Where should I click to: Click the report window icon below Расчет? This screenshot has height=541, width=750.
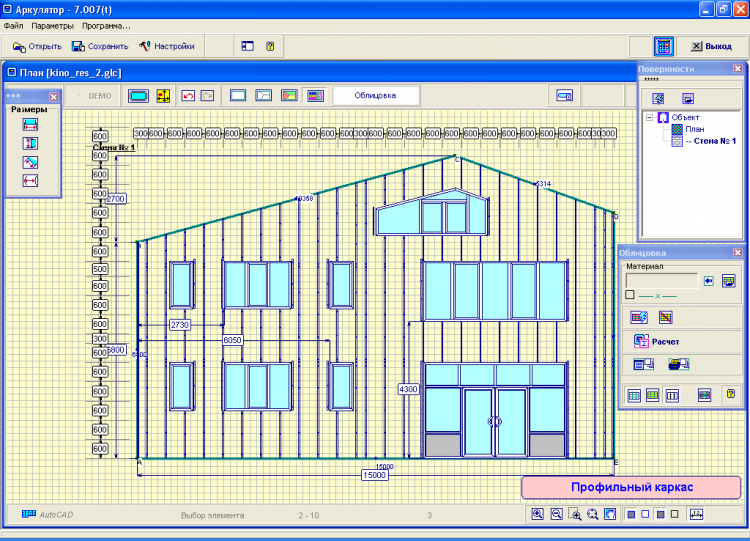(x=643, y=364)
